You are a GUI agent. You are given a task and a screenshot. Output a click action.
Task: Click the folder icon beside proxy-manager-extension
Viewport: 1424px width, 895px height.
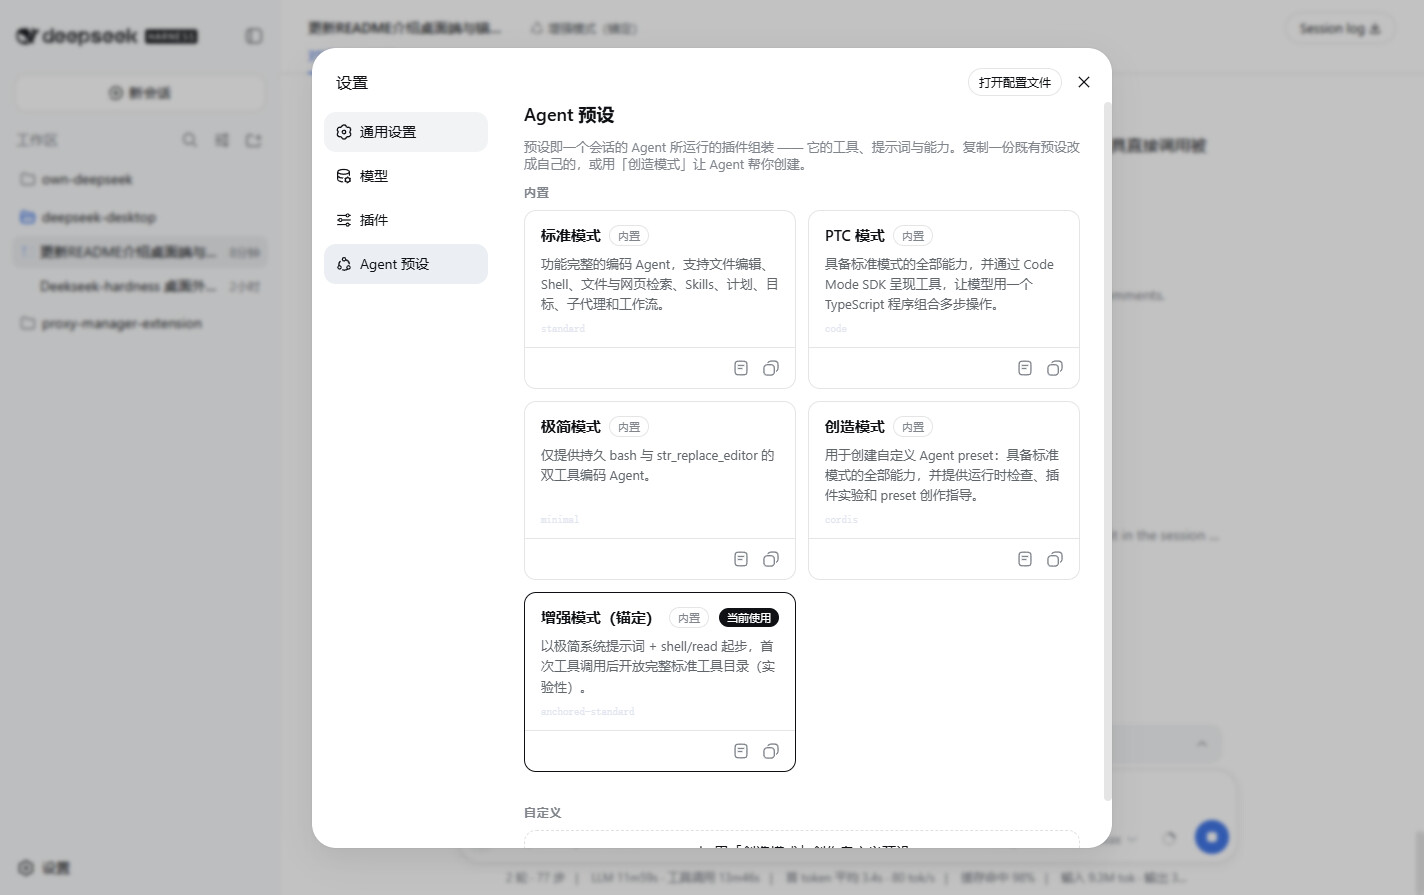click(x=28, y=323)
